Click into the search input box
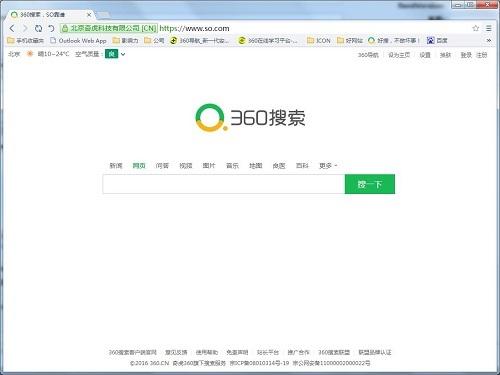The height and width of the screenshot is (375, 500). click(x=224, y=184)
